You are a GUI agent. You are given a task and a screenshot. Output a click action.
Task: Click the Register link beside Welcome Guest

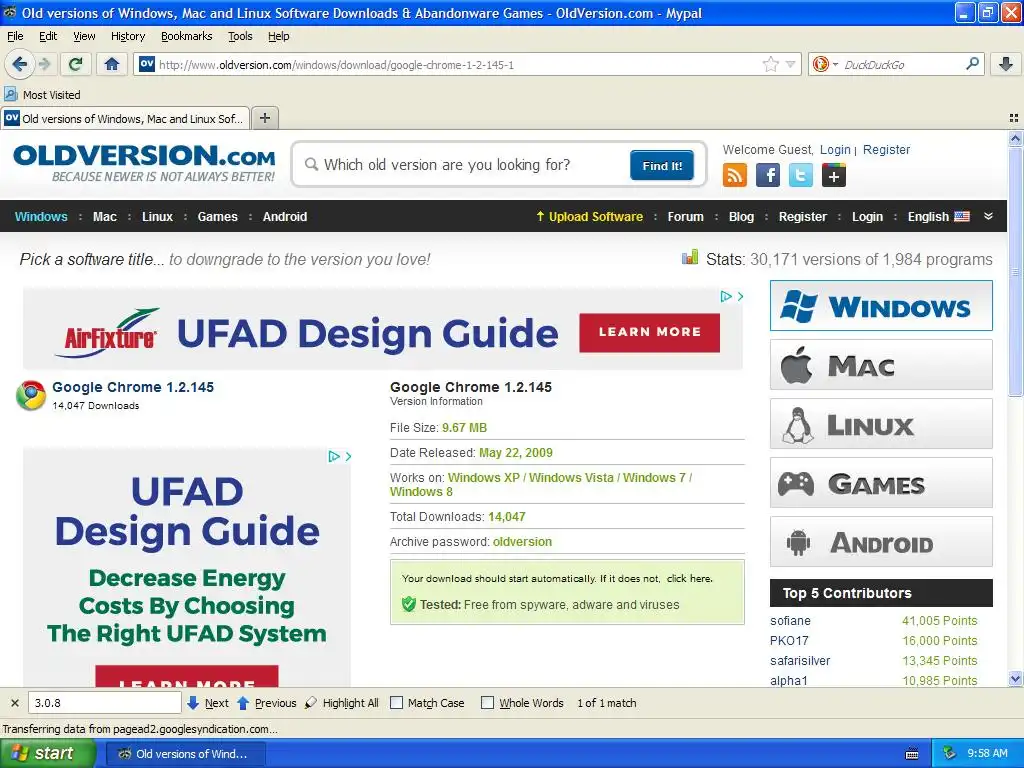886,150
